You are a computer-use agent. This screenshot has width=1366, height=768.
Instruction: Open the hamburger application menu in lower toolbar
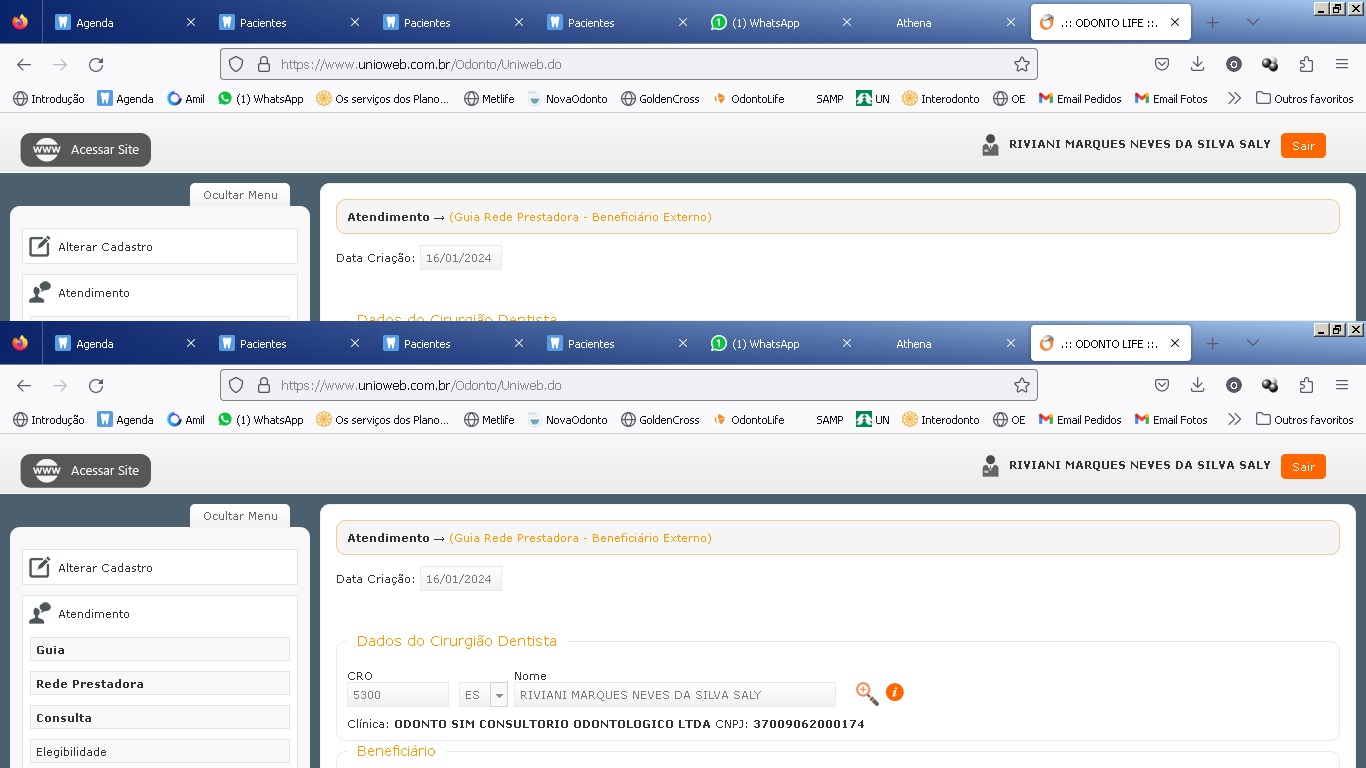pyautogui.click(x=1342, y=385)
